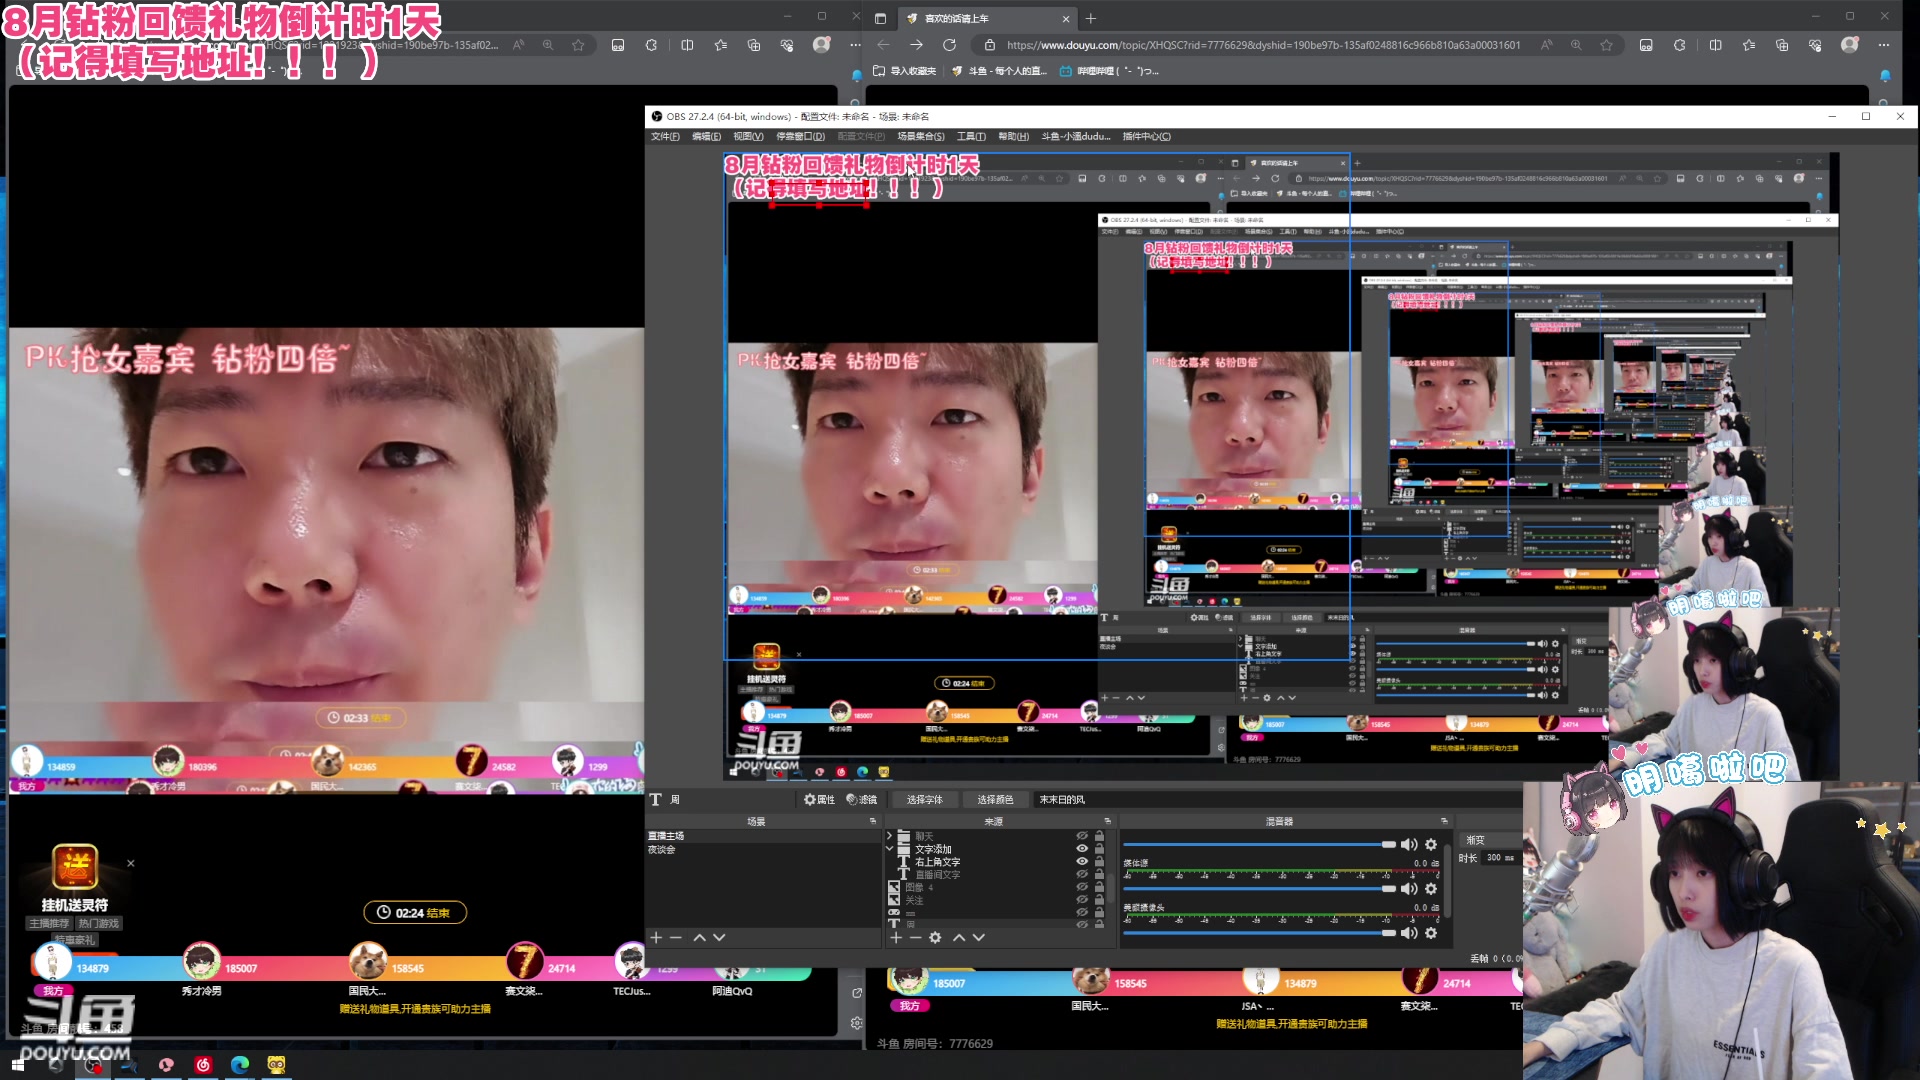Open source properties gear below sources list
The width and height of the screenshot is (1920, 1080).
(x=935, y=937)
